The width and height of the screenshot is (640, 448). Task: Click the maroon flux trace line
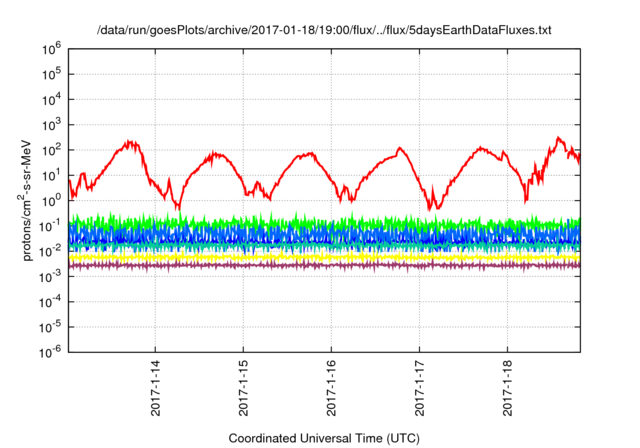click(x=322, y=266)
